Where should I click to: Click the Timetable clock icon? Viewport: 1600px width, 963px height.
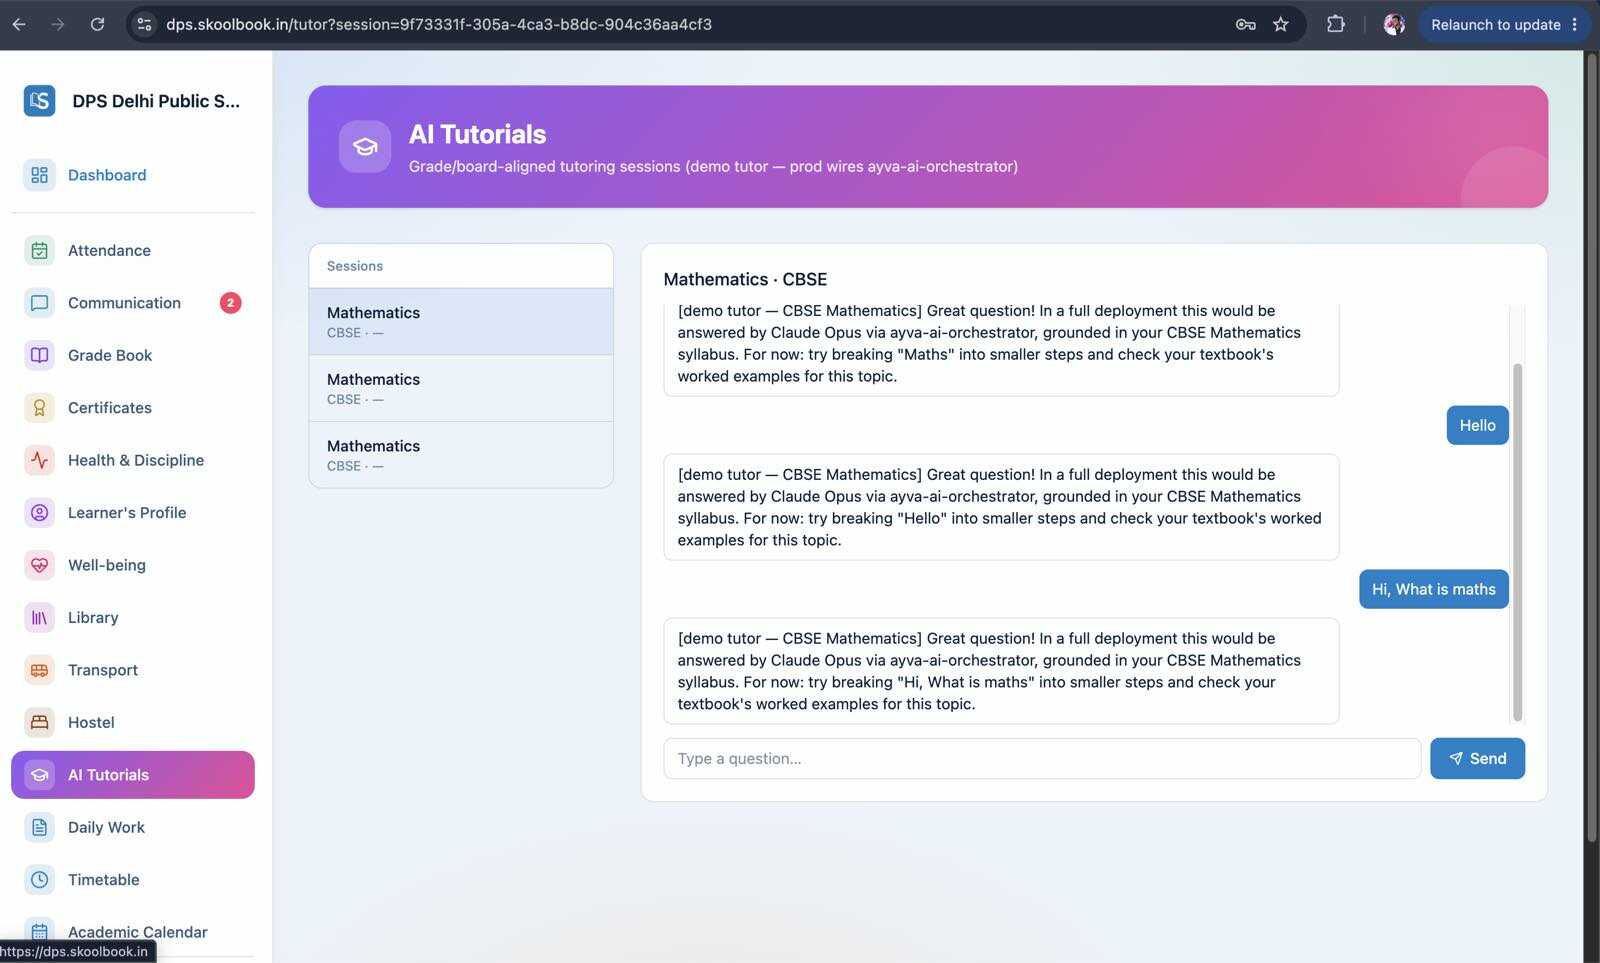[39, 879]
